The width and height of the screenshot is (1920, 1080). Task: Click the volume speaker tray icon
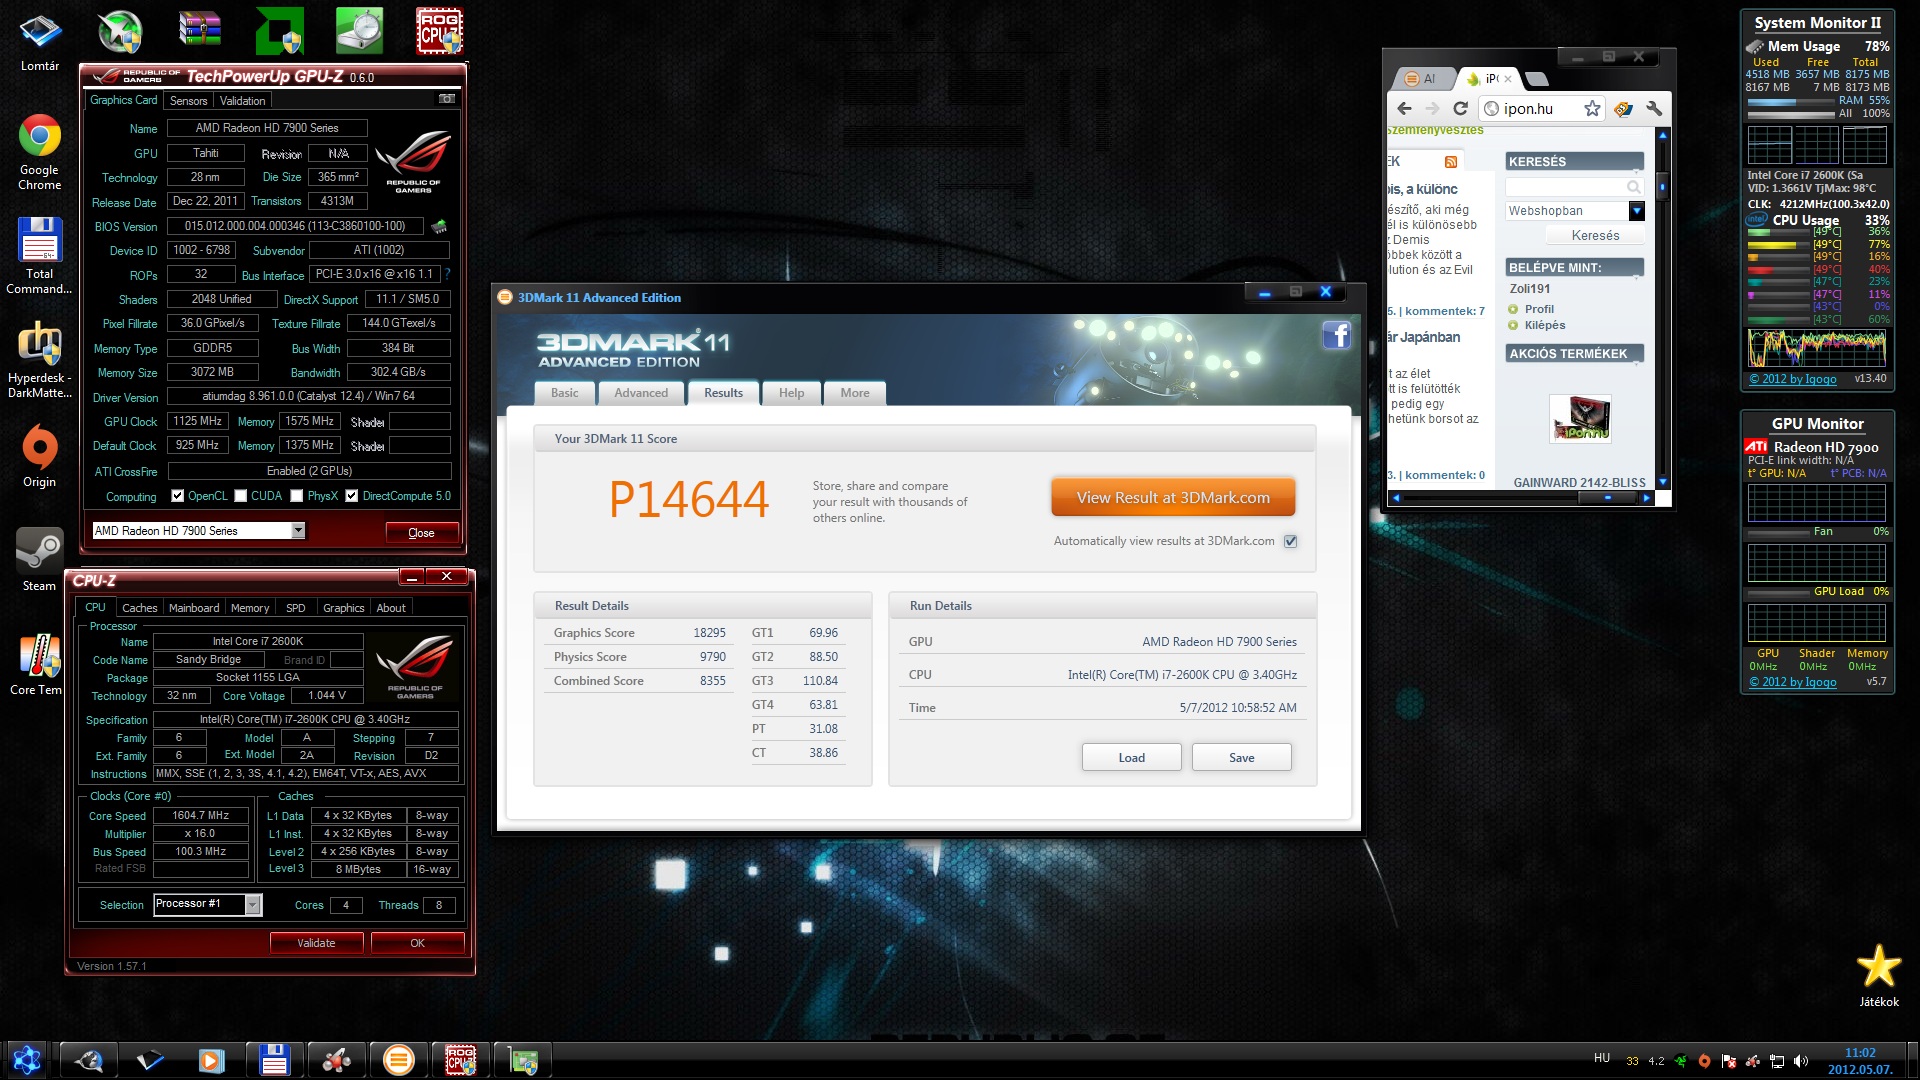pos(1801,1061)
